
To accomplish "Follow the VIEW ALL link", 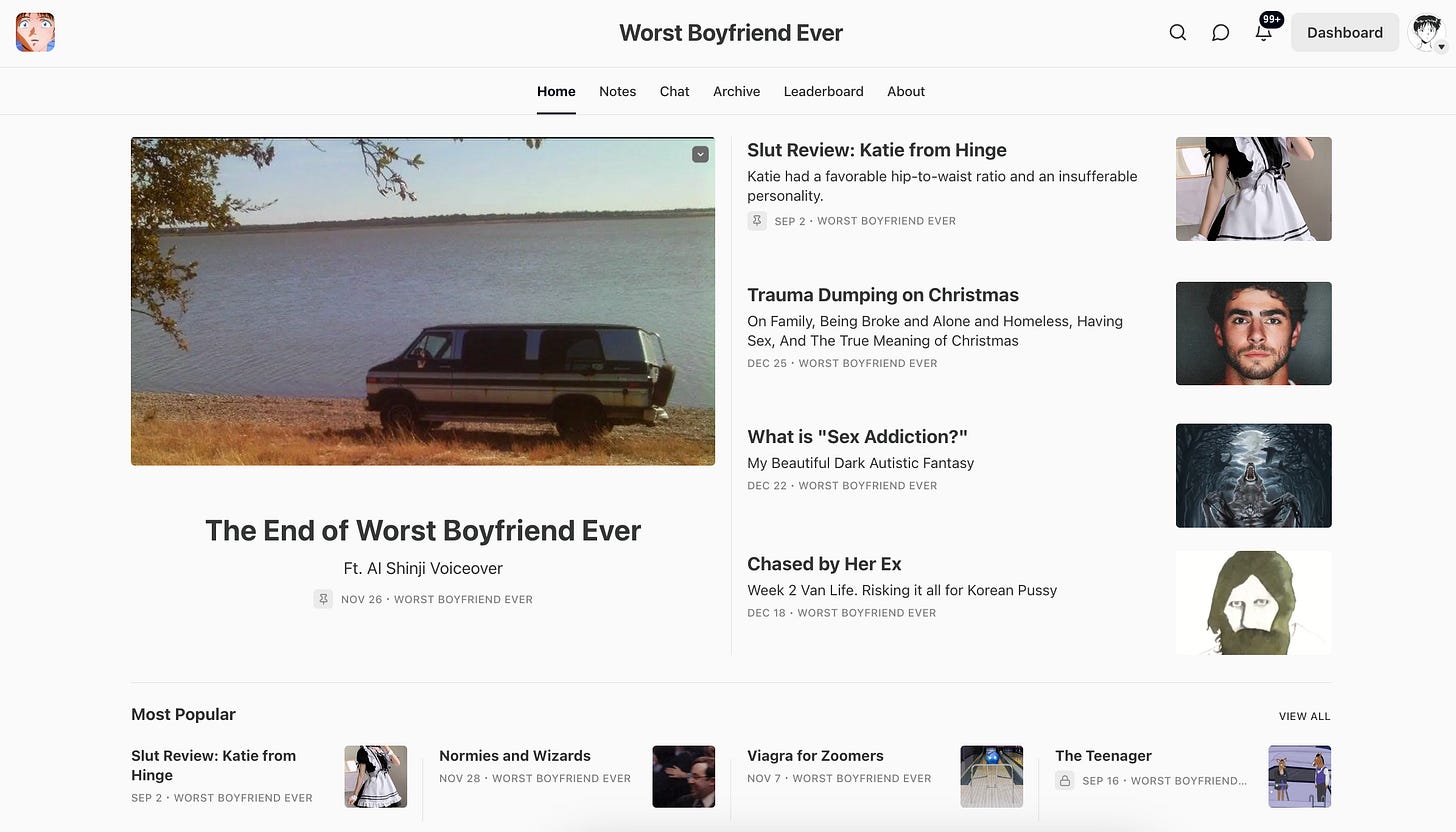I will coord(1304,716).
